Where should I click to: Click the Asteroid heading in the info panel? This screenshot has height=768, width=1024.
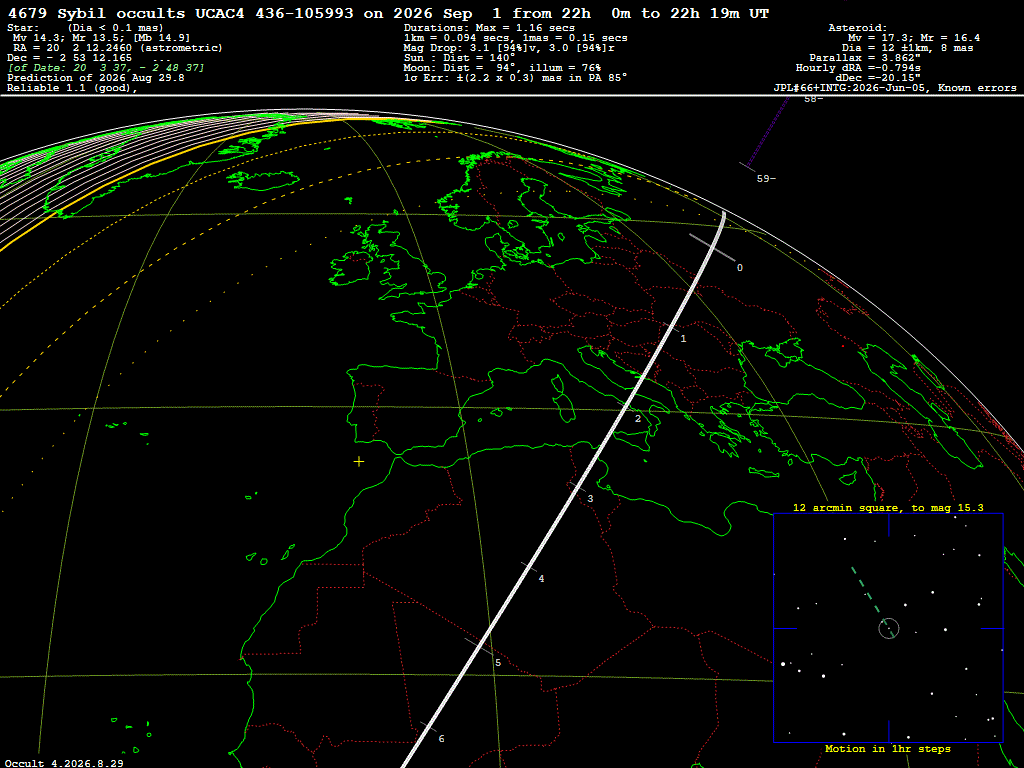click(x=857, y=28)
